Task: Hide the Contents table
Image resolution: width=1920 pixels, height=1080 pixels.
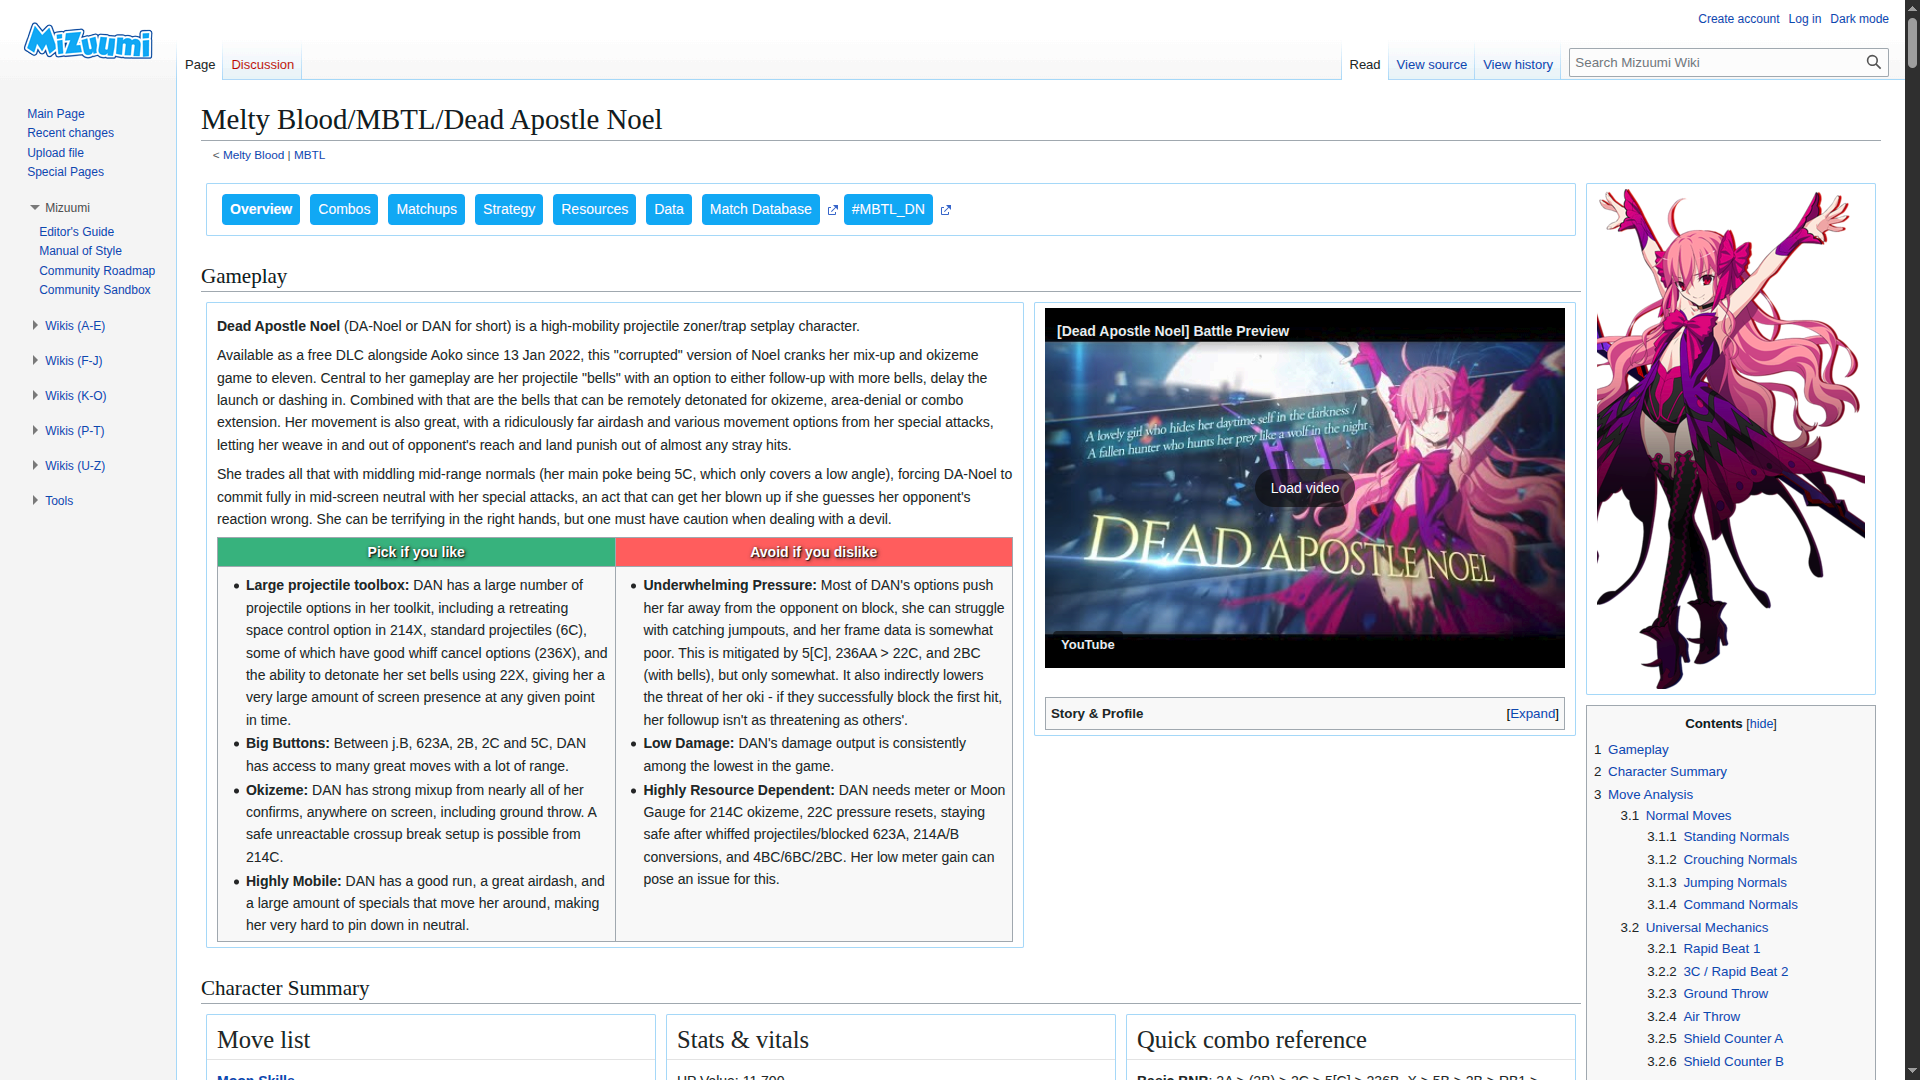Action: [1761, 724]
